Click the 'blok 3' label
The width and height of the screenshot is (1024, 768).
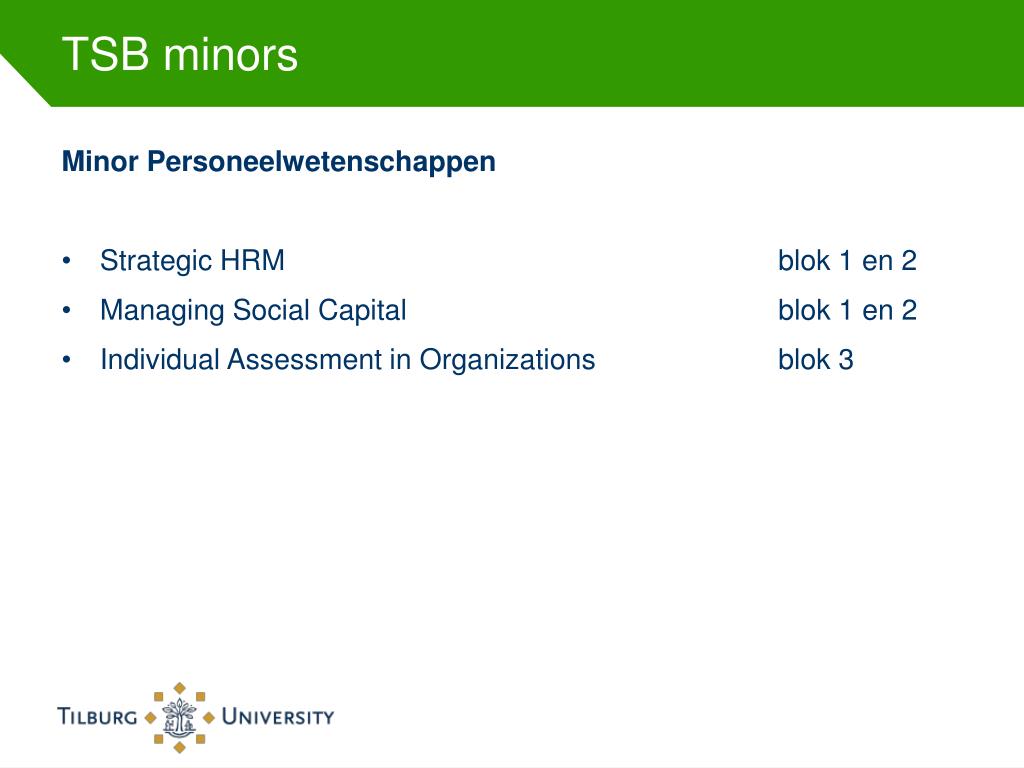[816, 360]
